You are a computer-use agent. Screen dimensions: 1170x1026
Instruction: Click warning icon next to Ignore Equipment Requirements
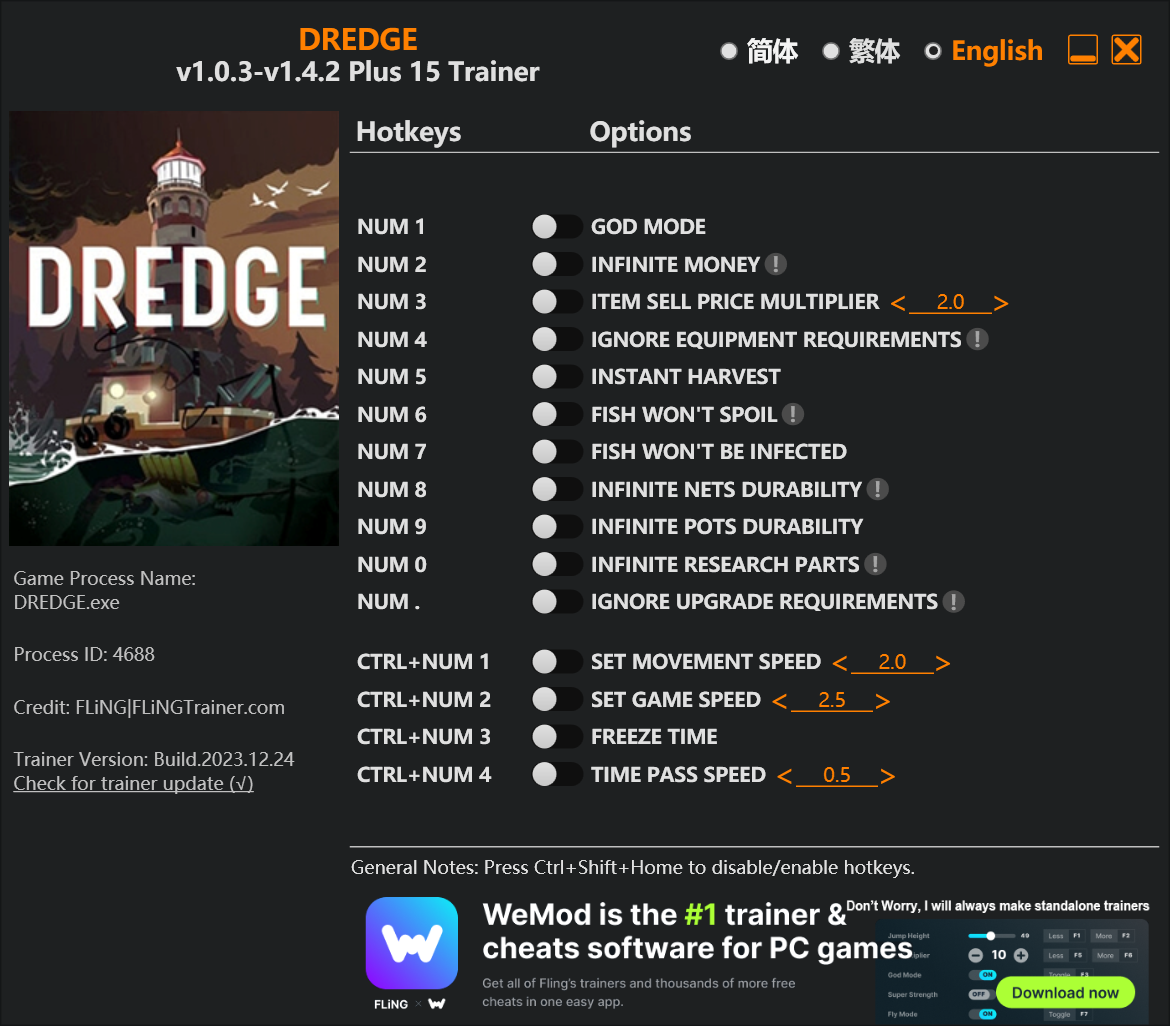tap(977, 340)
